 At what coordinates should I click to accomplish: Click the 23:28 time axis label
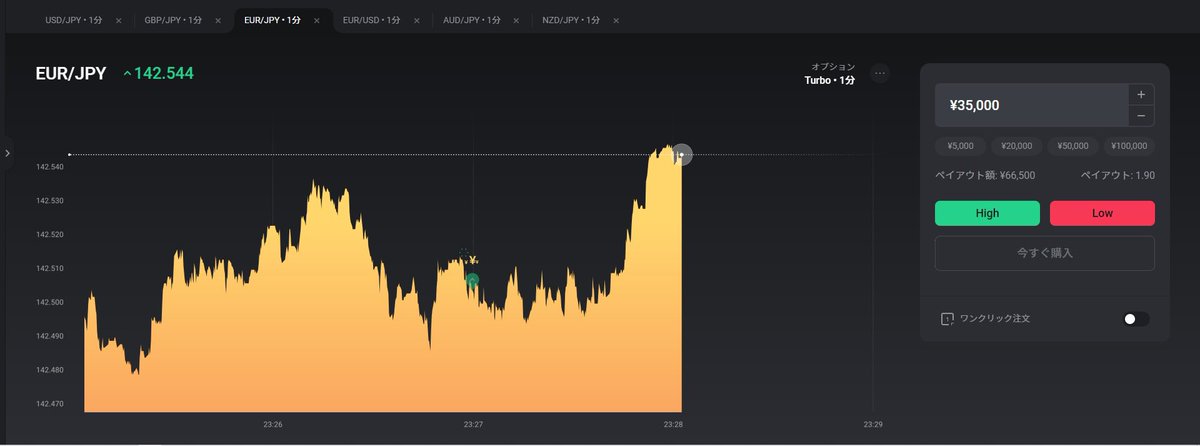point(673,424)
